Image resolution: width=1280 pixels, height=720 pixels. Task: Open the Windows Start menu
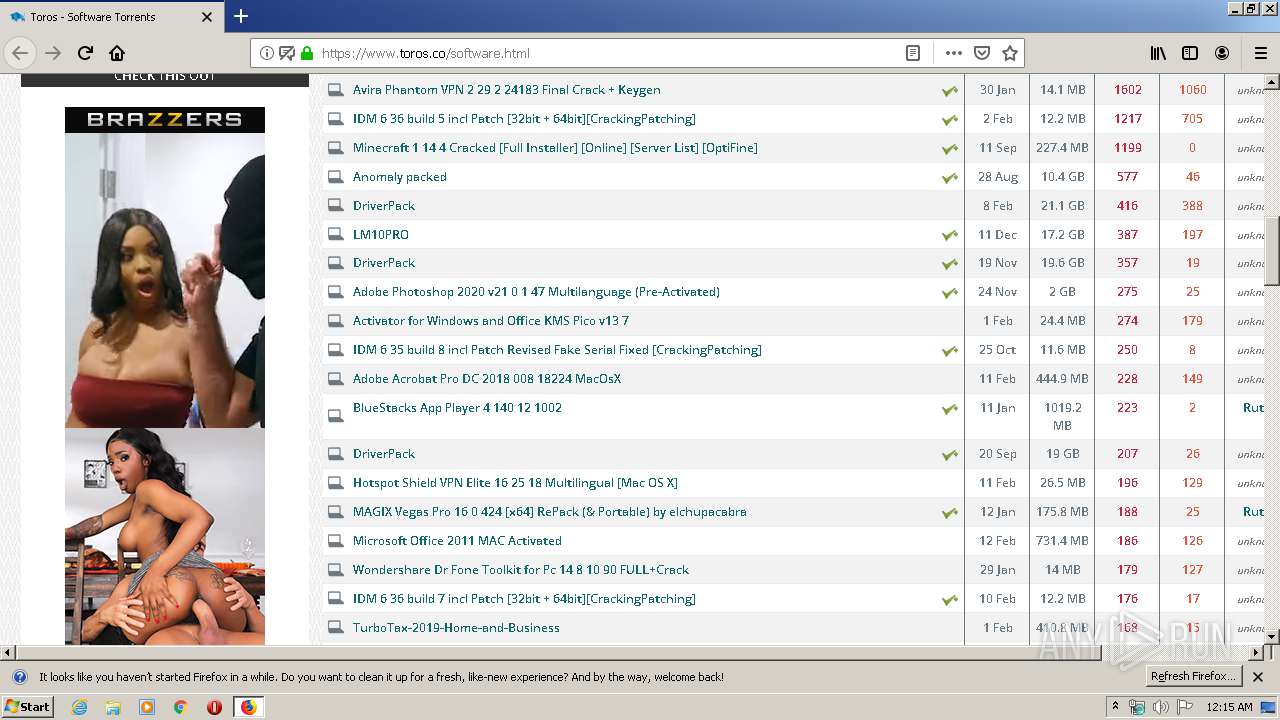pyautogui.click(x=28, y=706)
